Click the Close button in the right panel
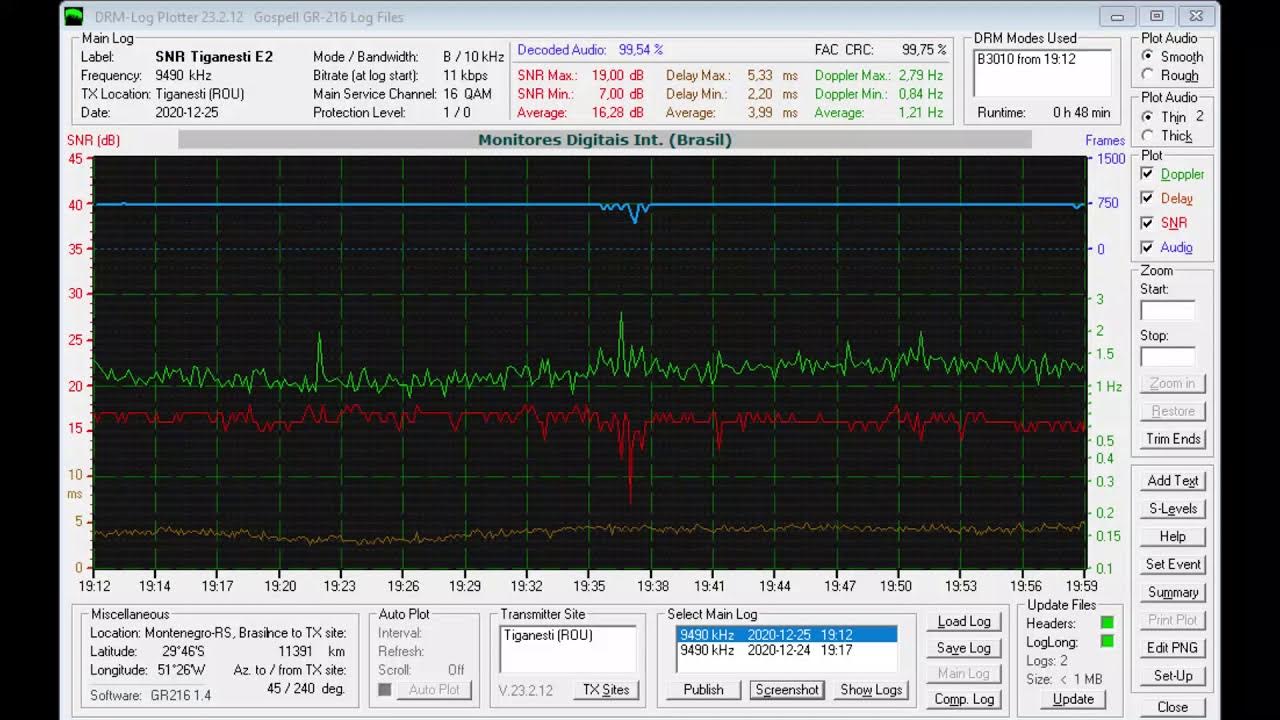The image size is (1280, 720). (1173, 706)
